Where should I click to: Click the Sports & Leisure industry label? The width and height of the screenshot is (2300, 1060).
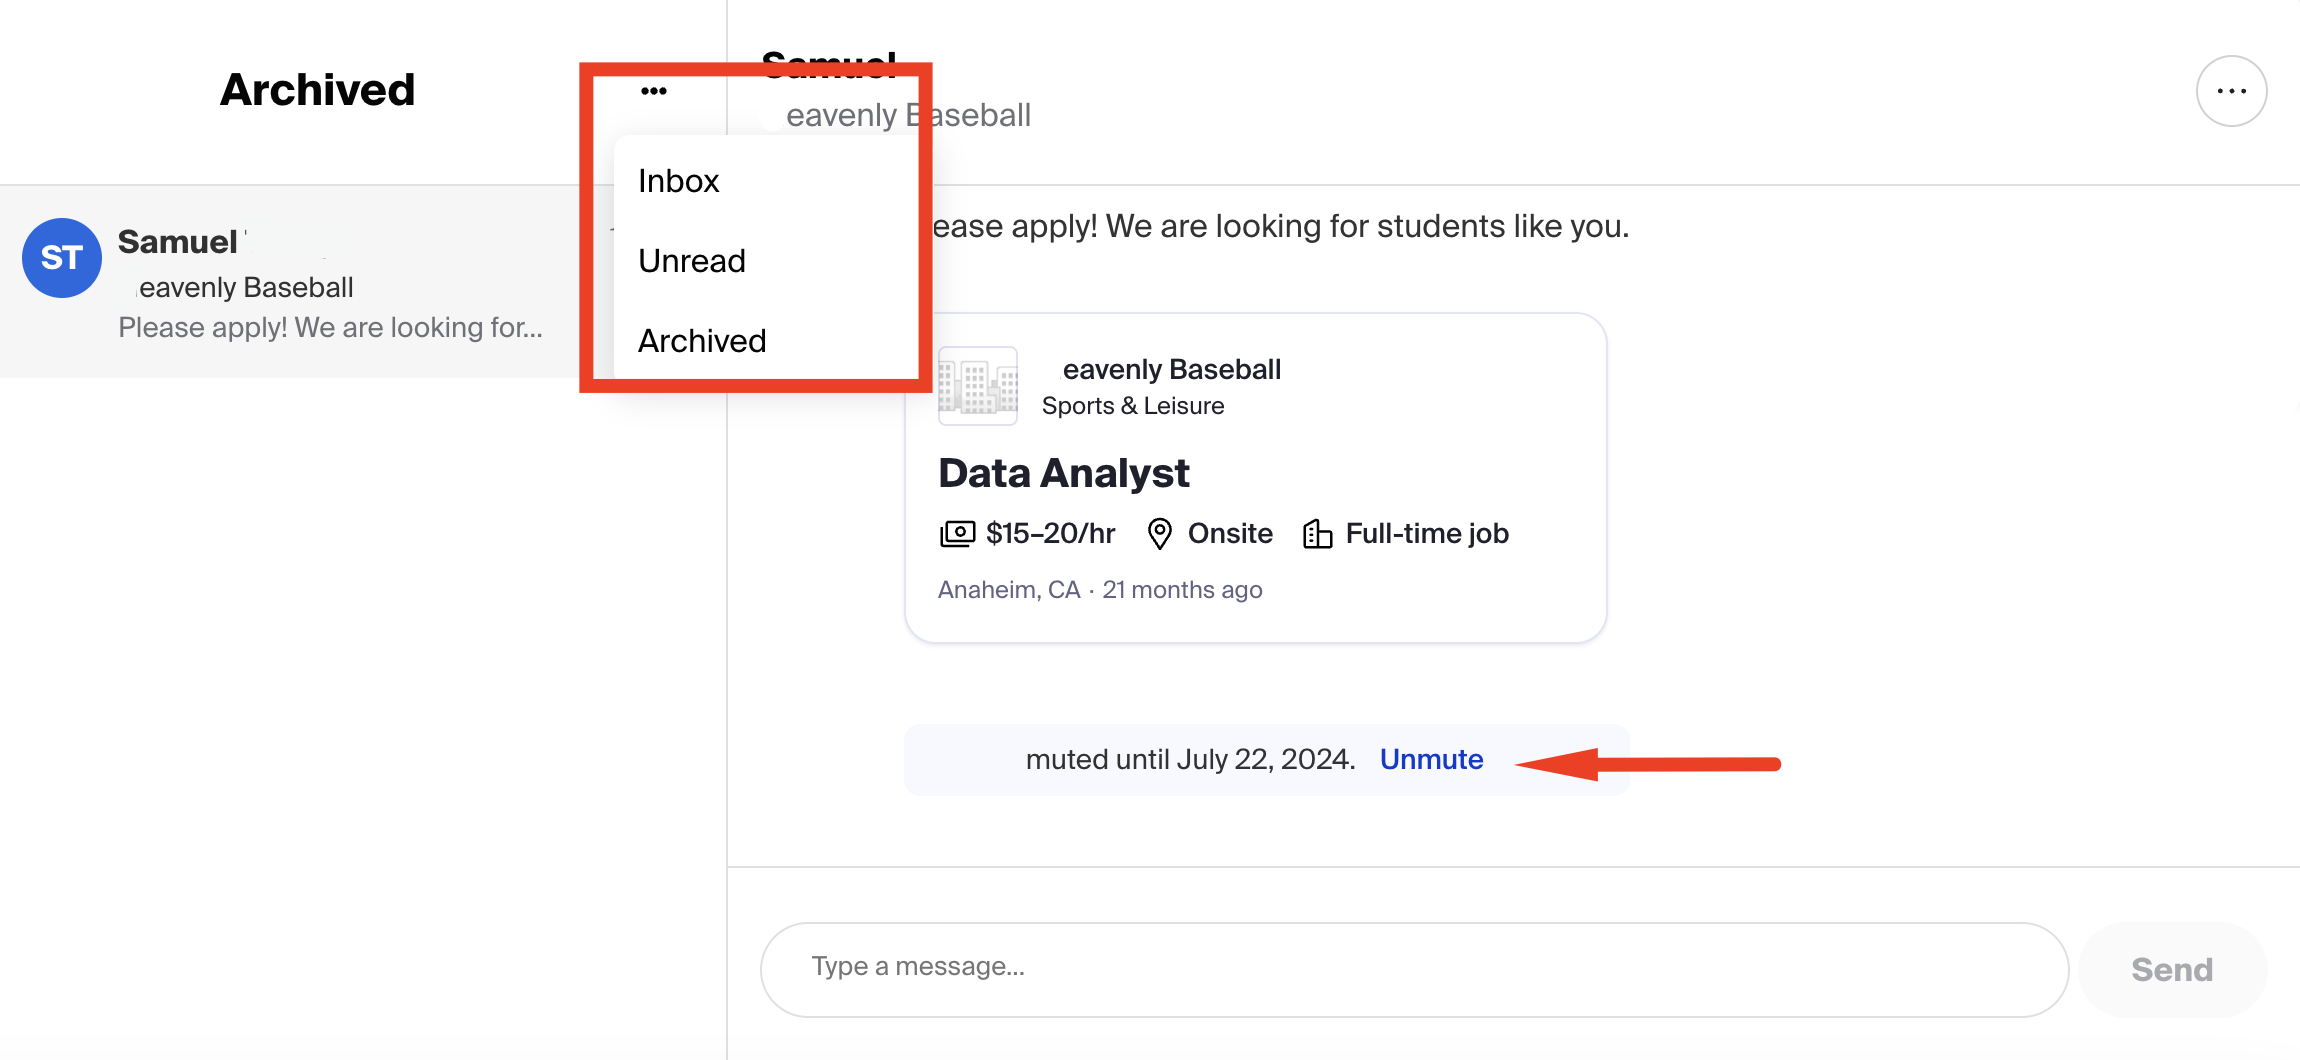coord(1133,406)
